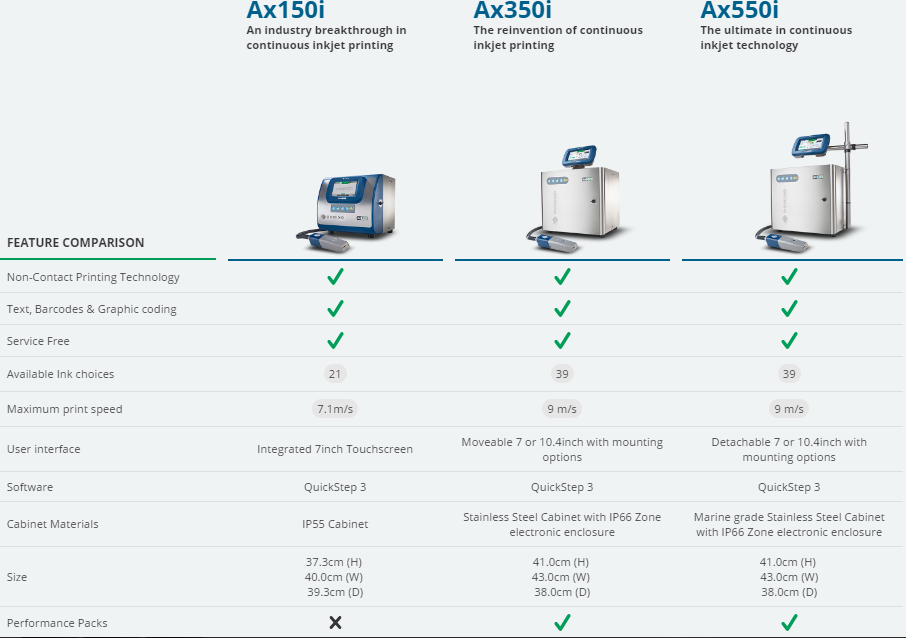Click the Cabinet Materials row label
Image resolution: width=906 pixels, height=638 pixels.
[52, 524]
